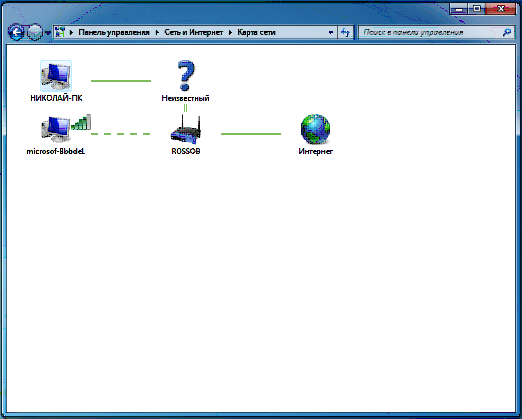This screenshot has width=522, height=419.
Task: Select the ROSSOB router icon
Action: [186, 129]
